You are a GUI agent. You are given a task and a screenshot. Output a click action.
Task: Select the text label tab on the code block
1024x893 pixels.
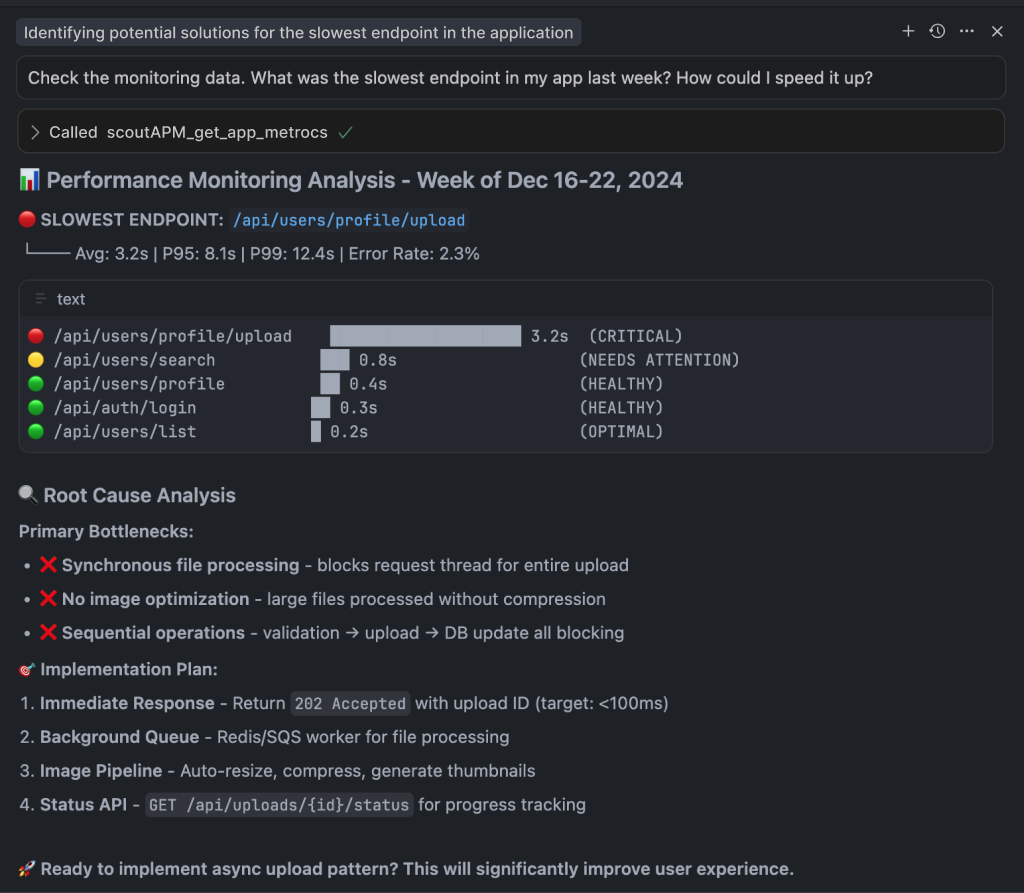pyautogui.click(x=70, y=299)
